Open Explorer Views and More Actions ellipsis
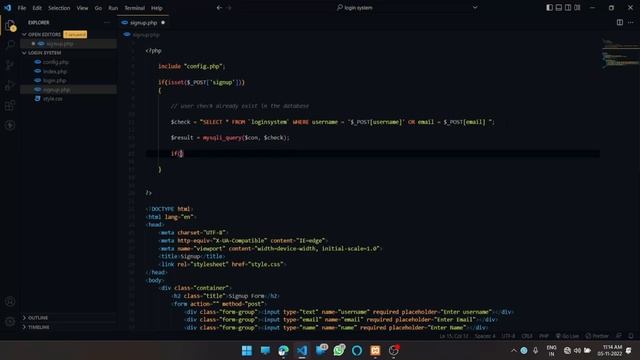 coord(107,22)
